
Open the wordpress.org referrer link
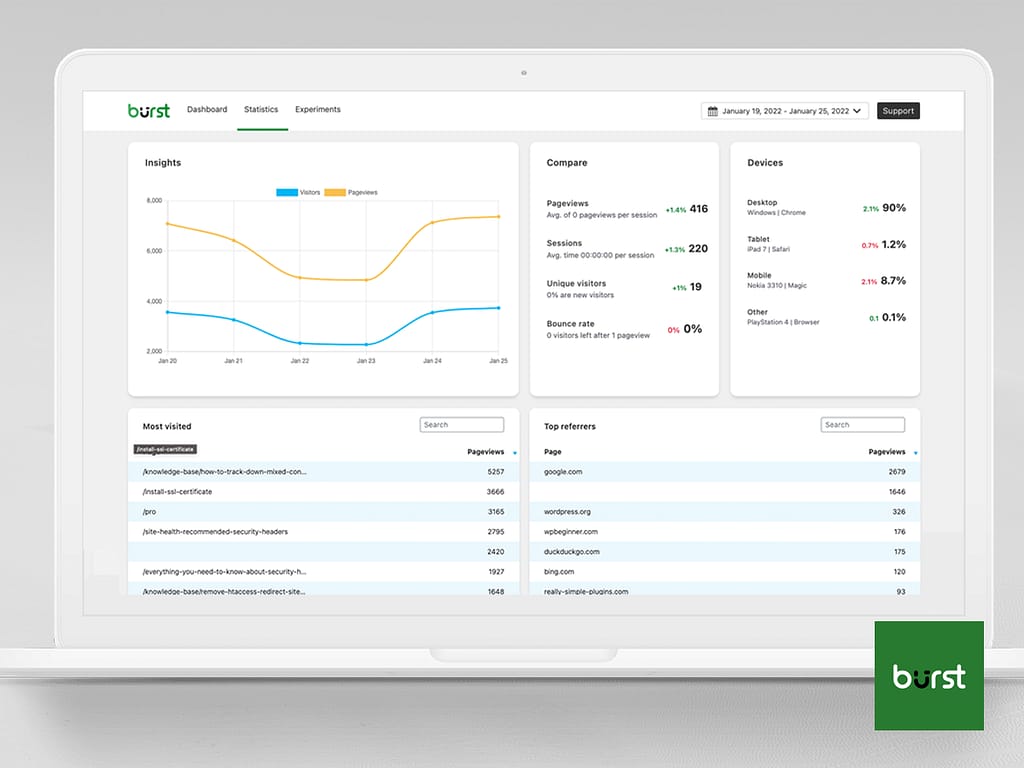(567, 512)
